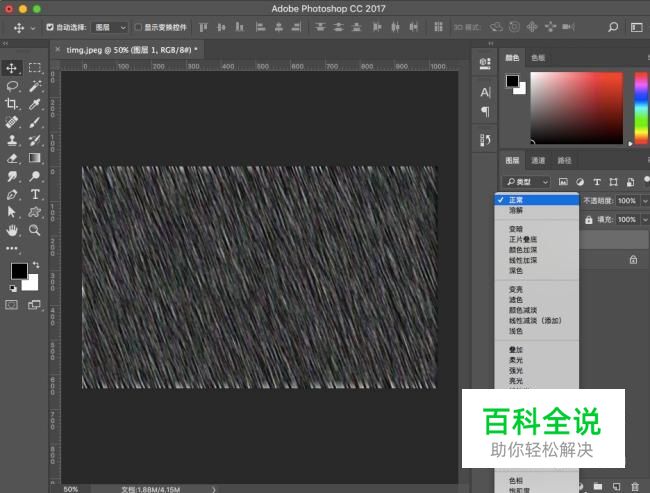Filter layers by type layer icon
Image resolution: width=650 pixels, height=493 pixels.
click(597, 182)
